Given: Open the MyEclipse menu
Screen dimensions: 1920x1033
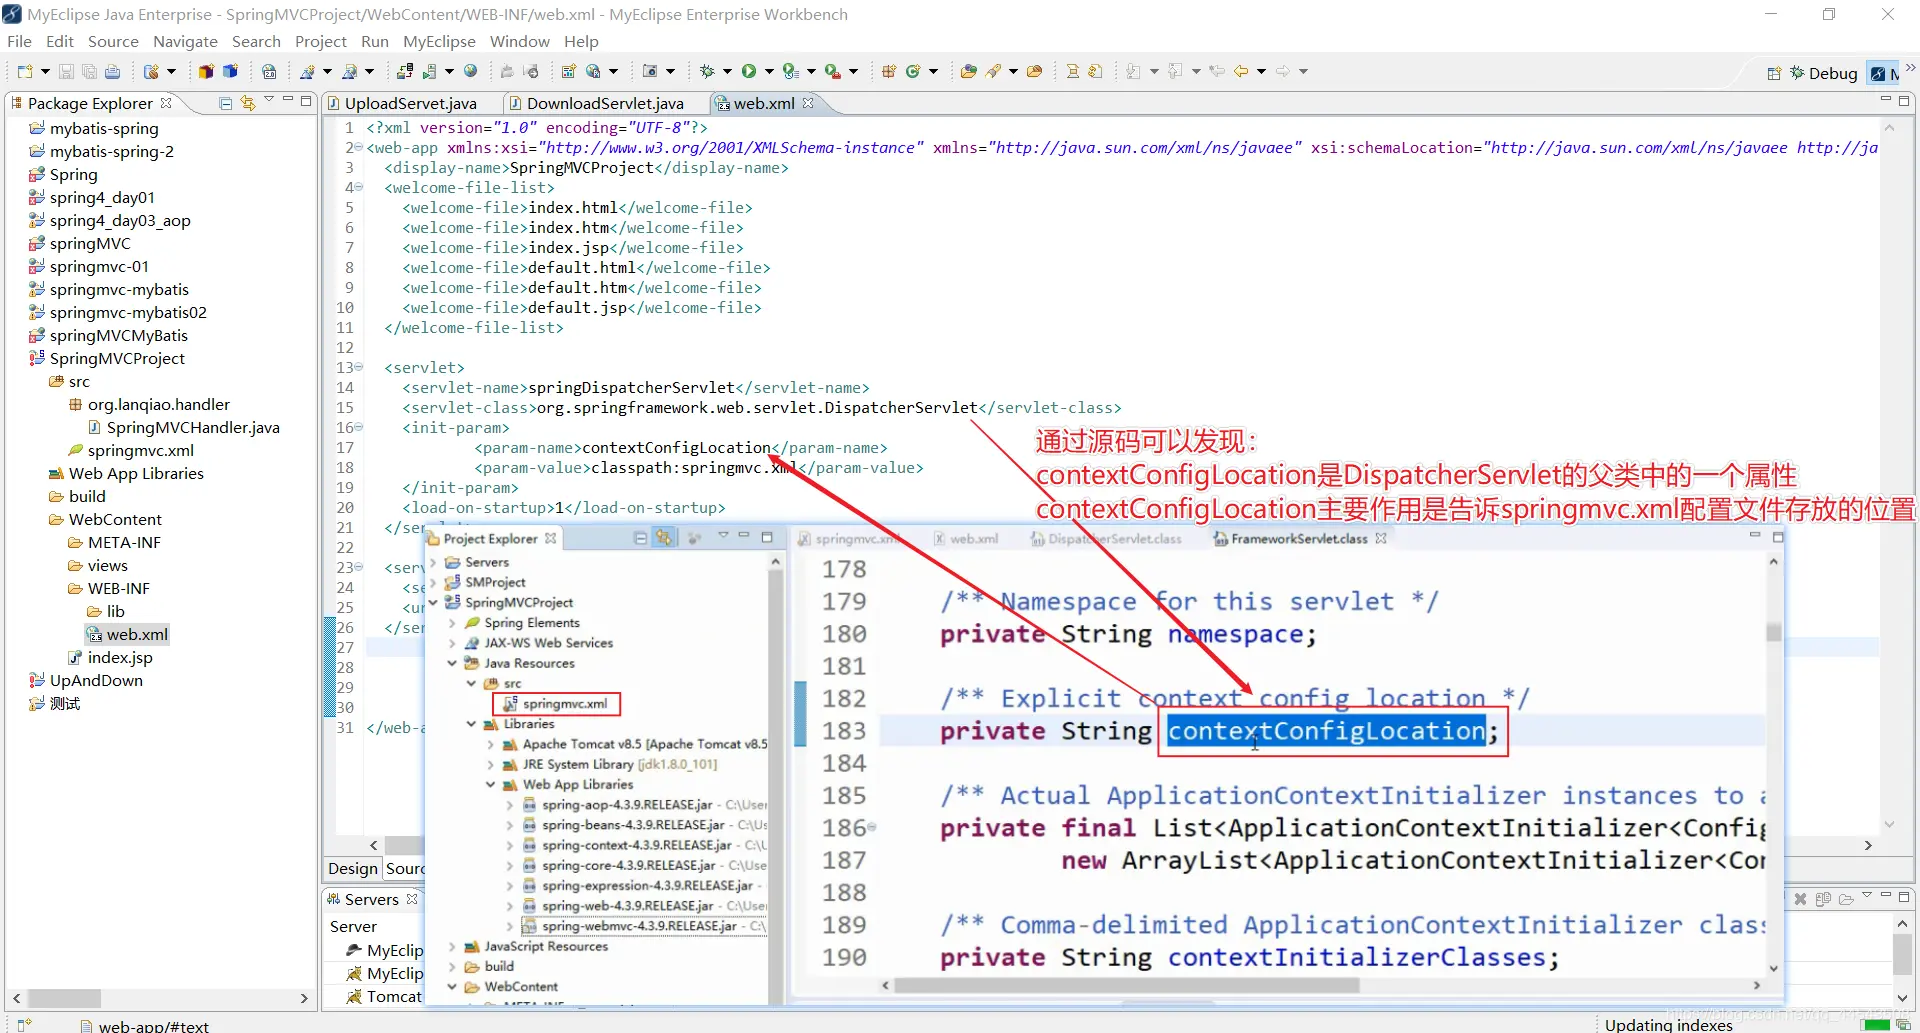Looking at the screenshot, I should (439, 41).
